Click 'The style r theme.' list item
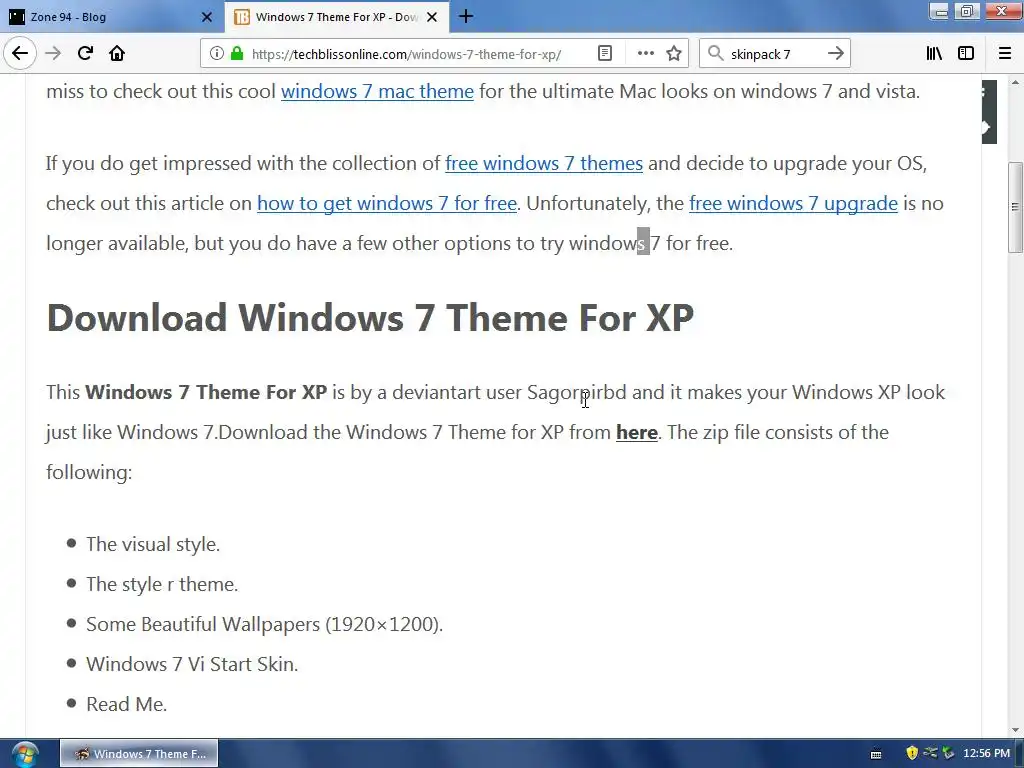This screenshot has height=768, width=1024. coord(162,584)
